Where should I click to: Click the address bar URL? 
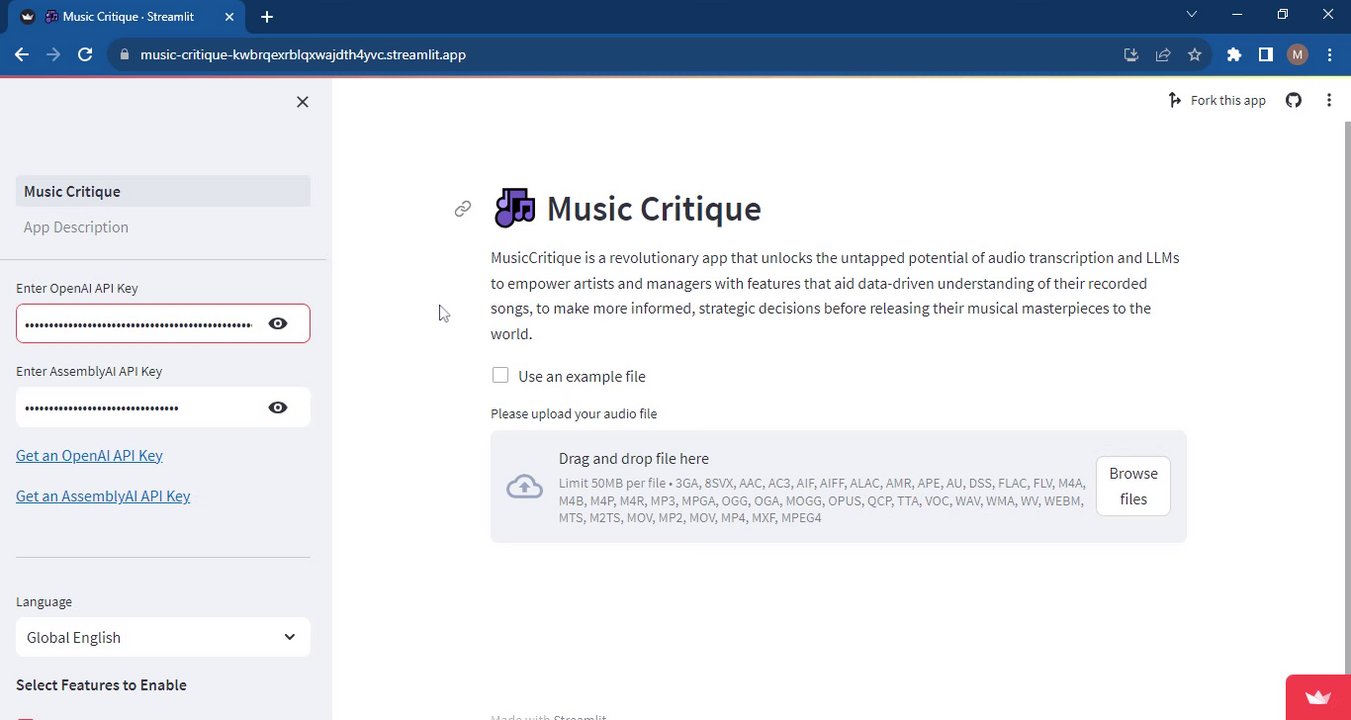[x=303, y=55]
